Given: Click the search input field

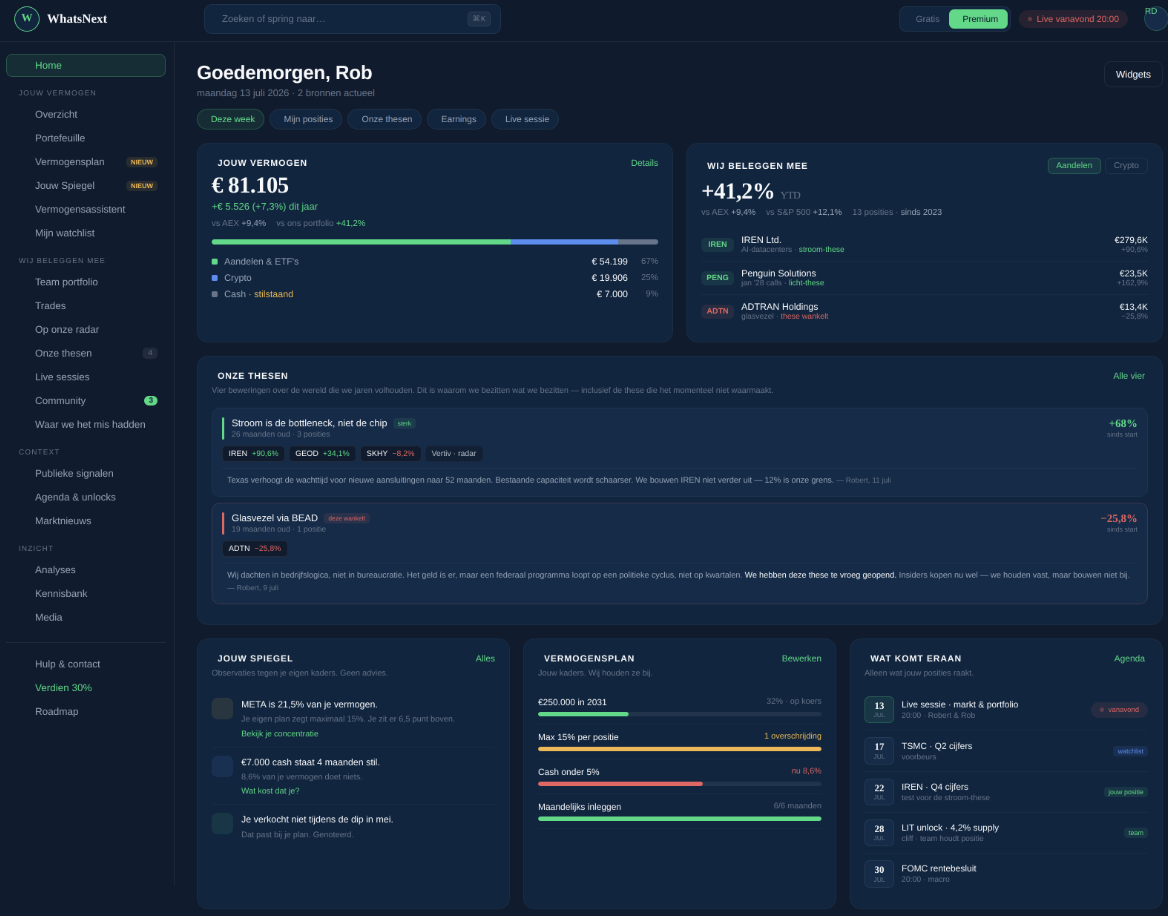Looking at the screenshot, I should point(352,19).
